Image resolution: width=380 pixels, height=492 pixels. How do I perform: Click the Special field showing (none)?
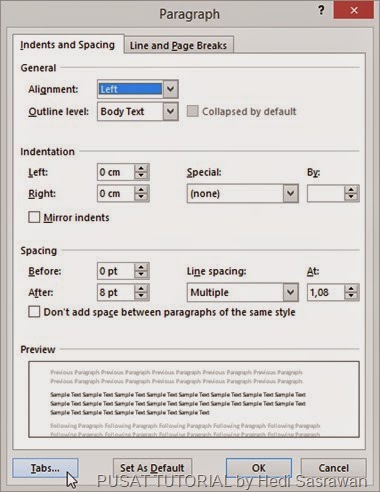coord(235,193)
